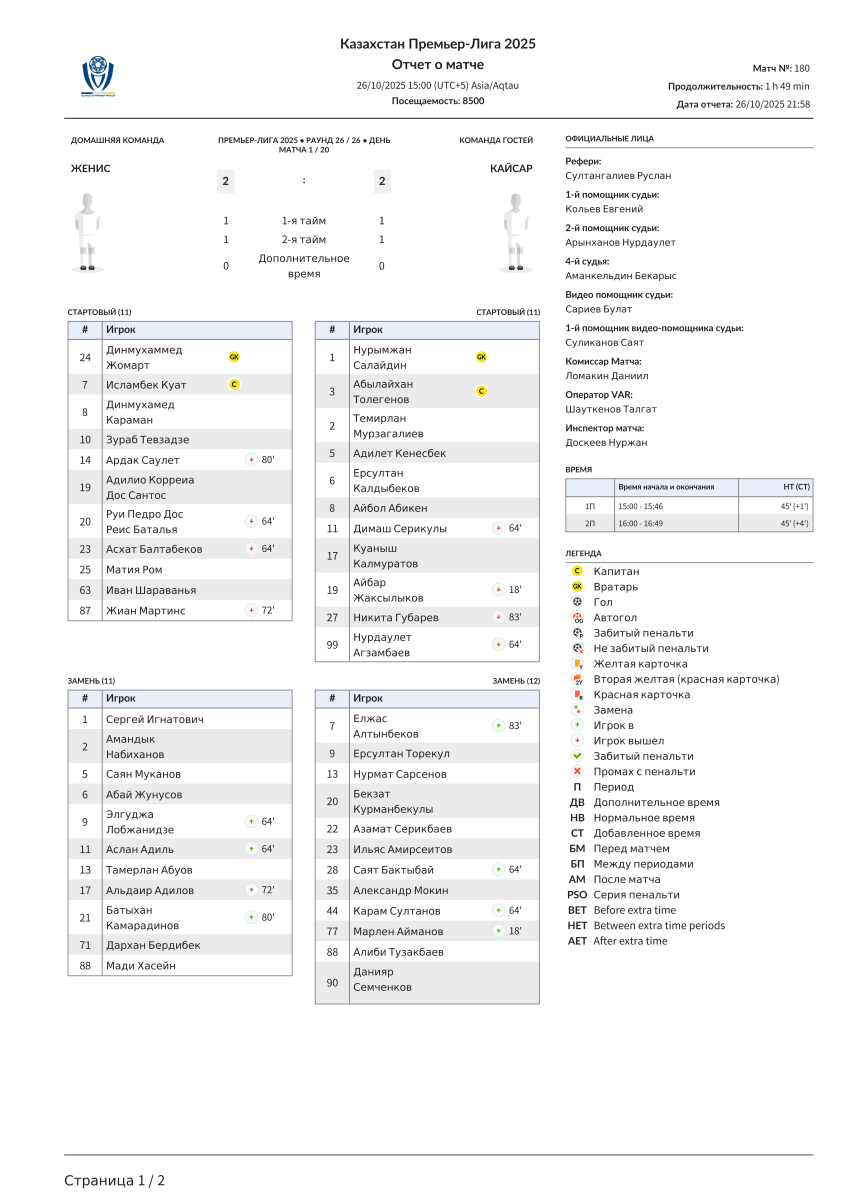Click goalkeeper badge beside Нурымжан Салайдин

[481, 357]
